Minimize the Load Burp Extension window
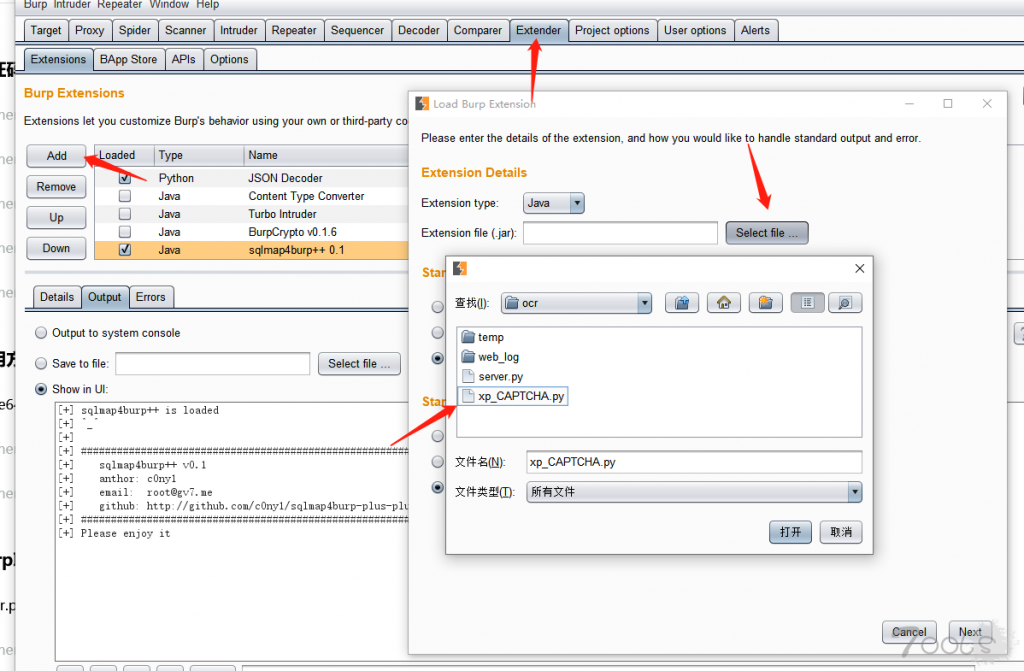Image resolution: width=1024 pixels, height=671 pixels. (909, 103)
